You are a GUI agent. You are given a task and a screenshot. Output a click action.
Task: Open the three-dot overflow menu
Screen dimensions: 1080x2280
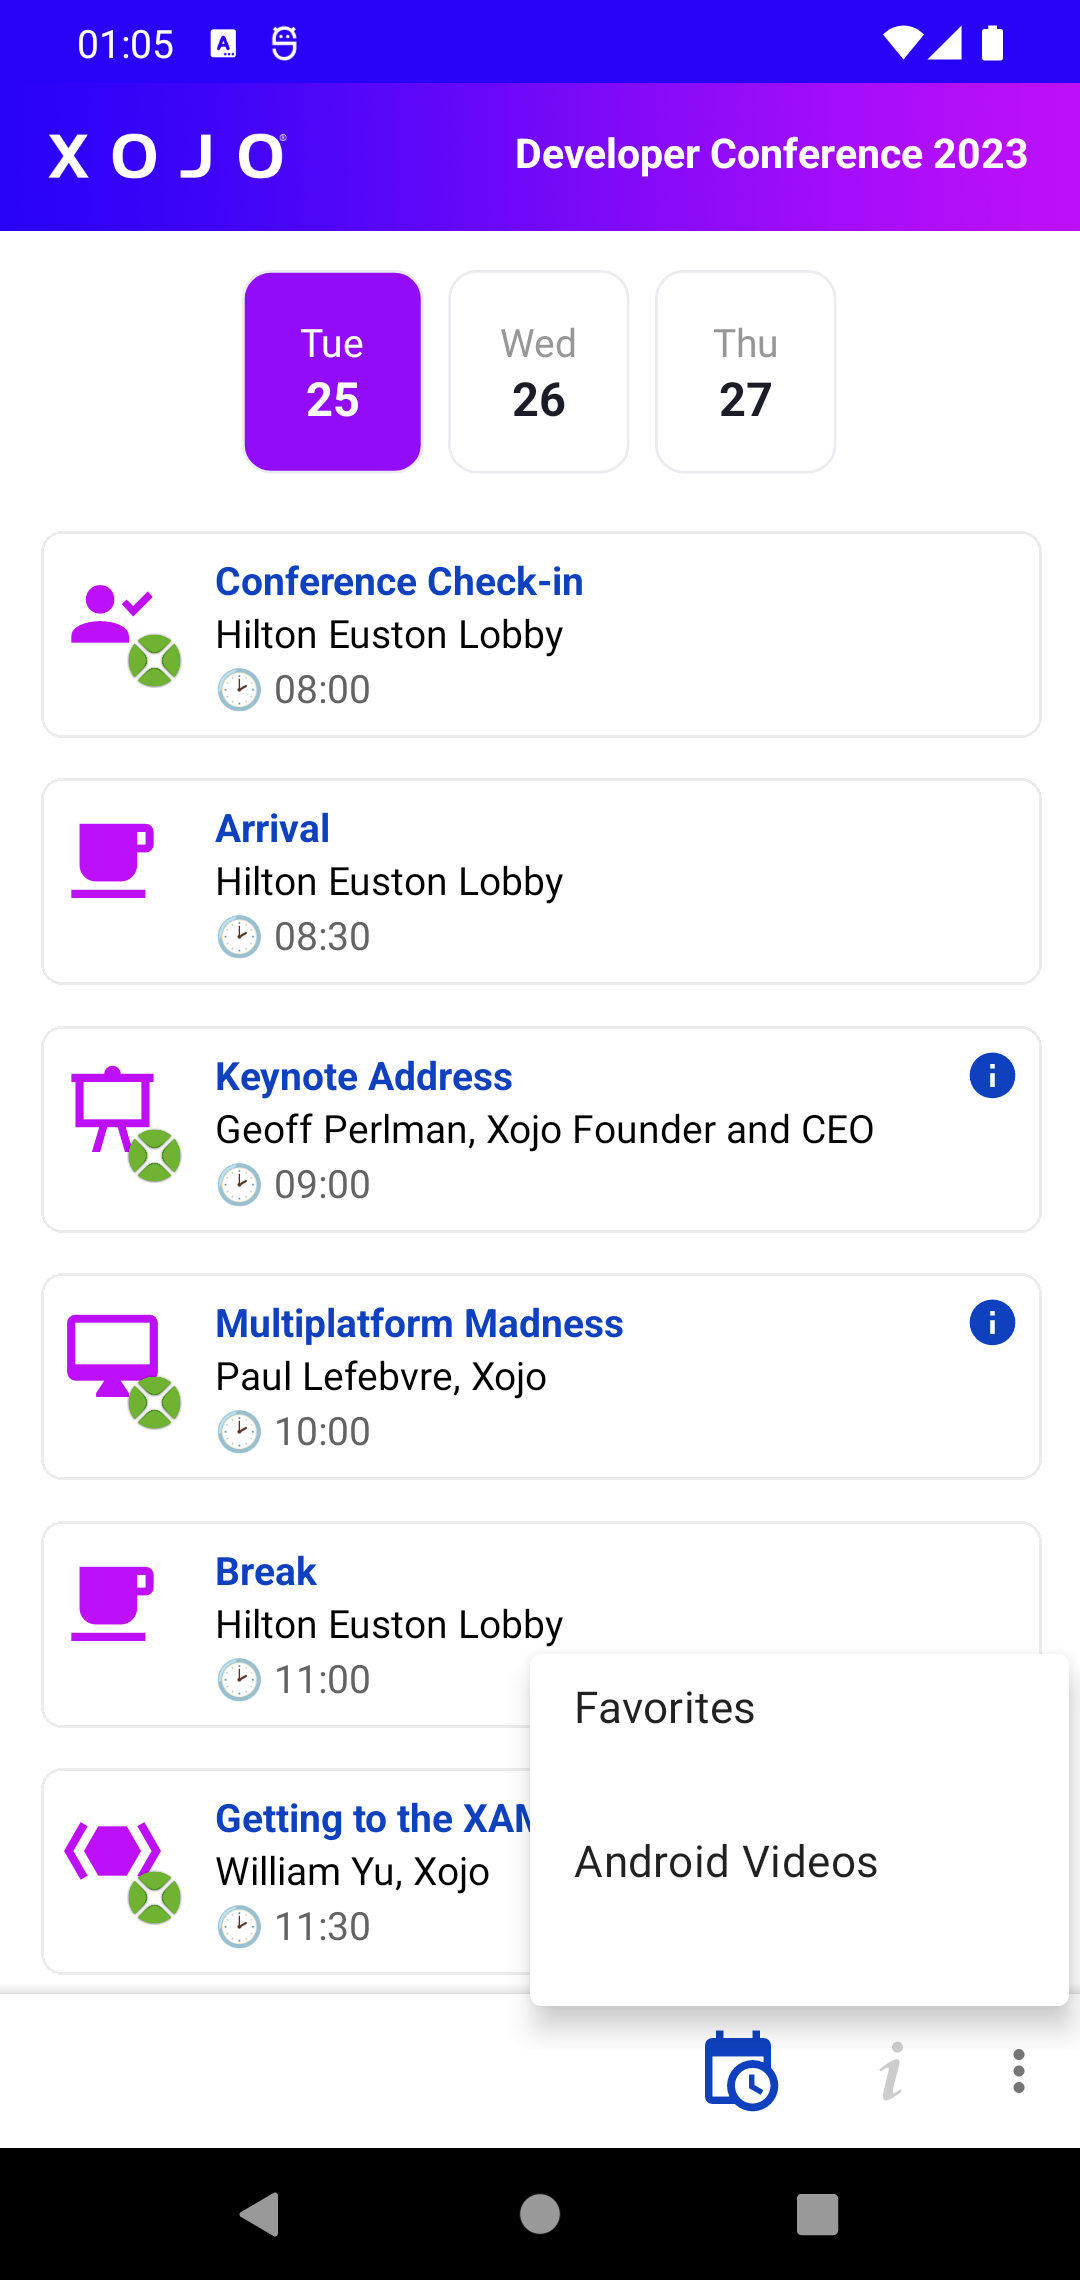[x=1018, y=2071]
